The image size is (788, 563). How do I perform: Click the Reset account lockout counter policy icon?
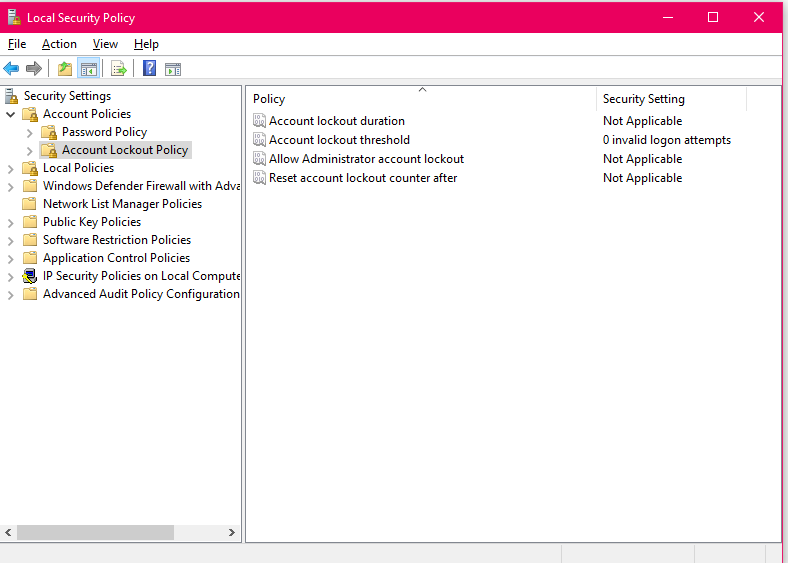coord(259,178)
